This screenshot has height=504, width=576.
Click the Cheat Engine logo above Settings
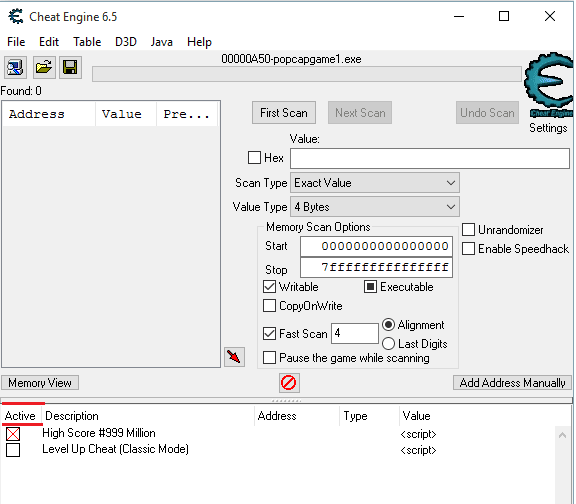[549, 85]
